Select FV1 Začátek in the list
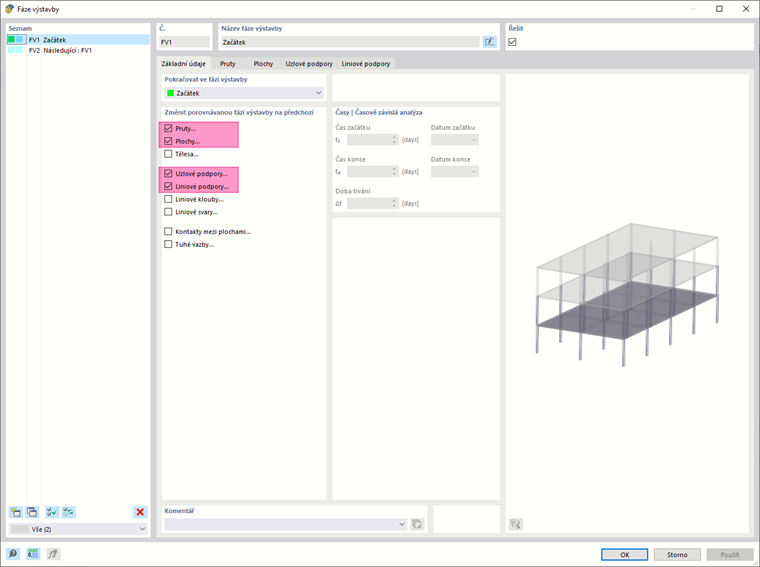Image resolution: width=760 pixels, height=567 pixels. tap(79, 40)
